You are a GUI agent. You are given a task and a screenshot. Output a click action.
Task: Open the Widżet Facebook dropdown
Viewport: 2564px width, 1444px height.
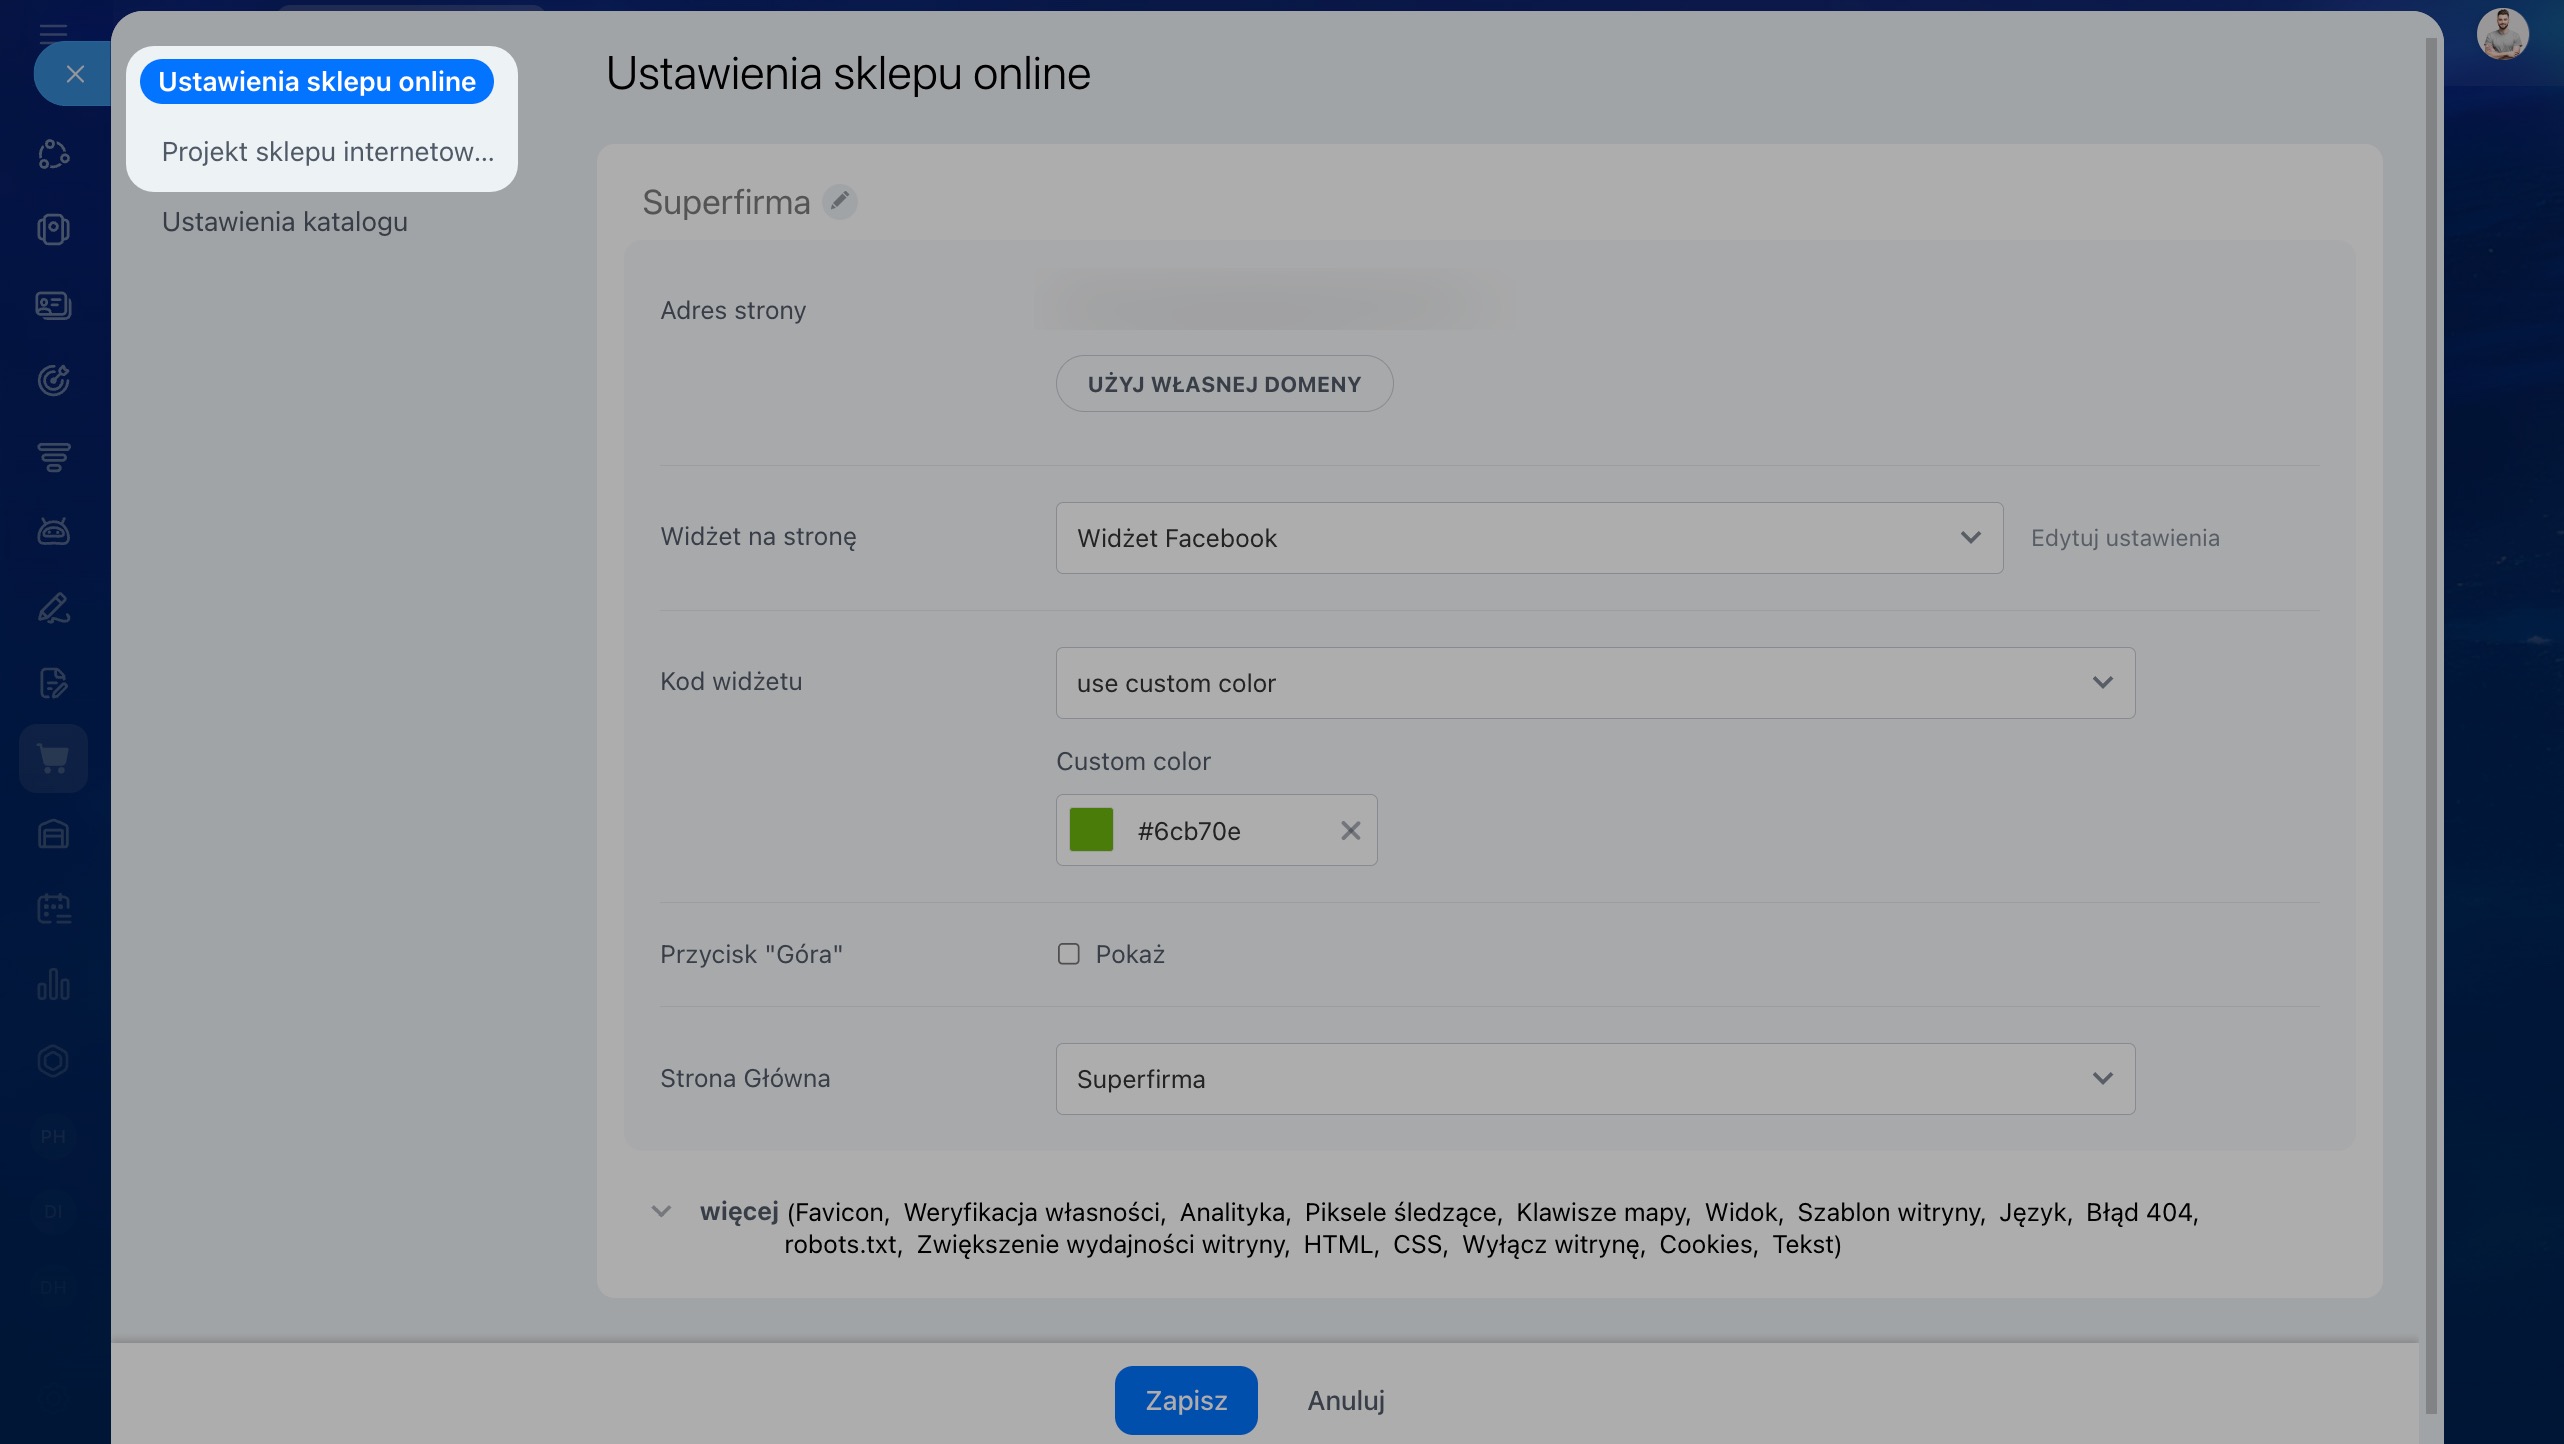tap(1529, 538)
